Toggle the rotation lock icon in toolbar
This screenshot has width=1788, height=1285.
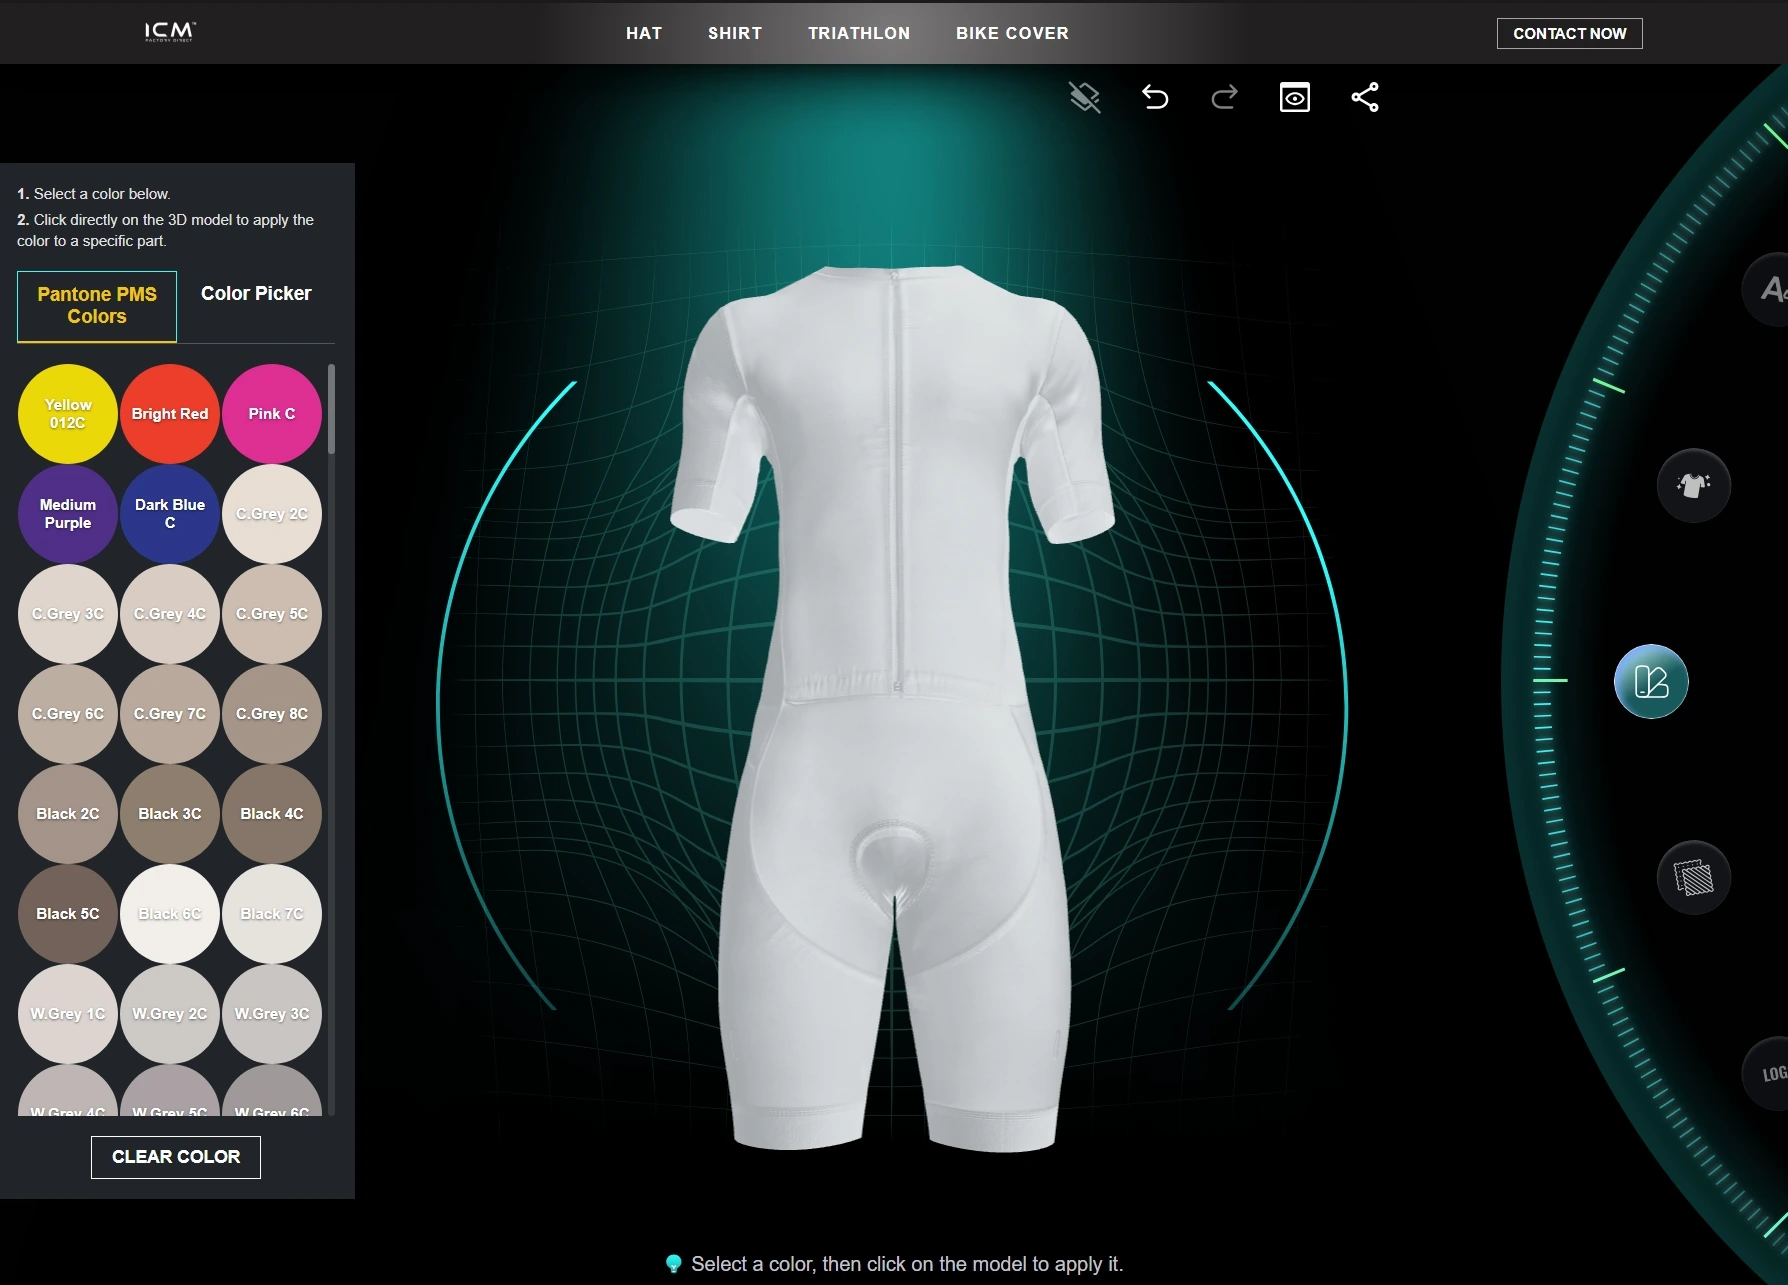click(1085, 97)
